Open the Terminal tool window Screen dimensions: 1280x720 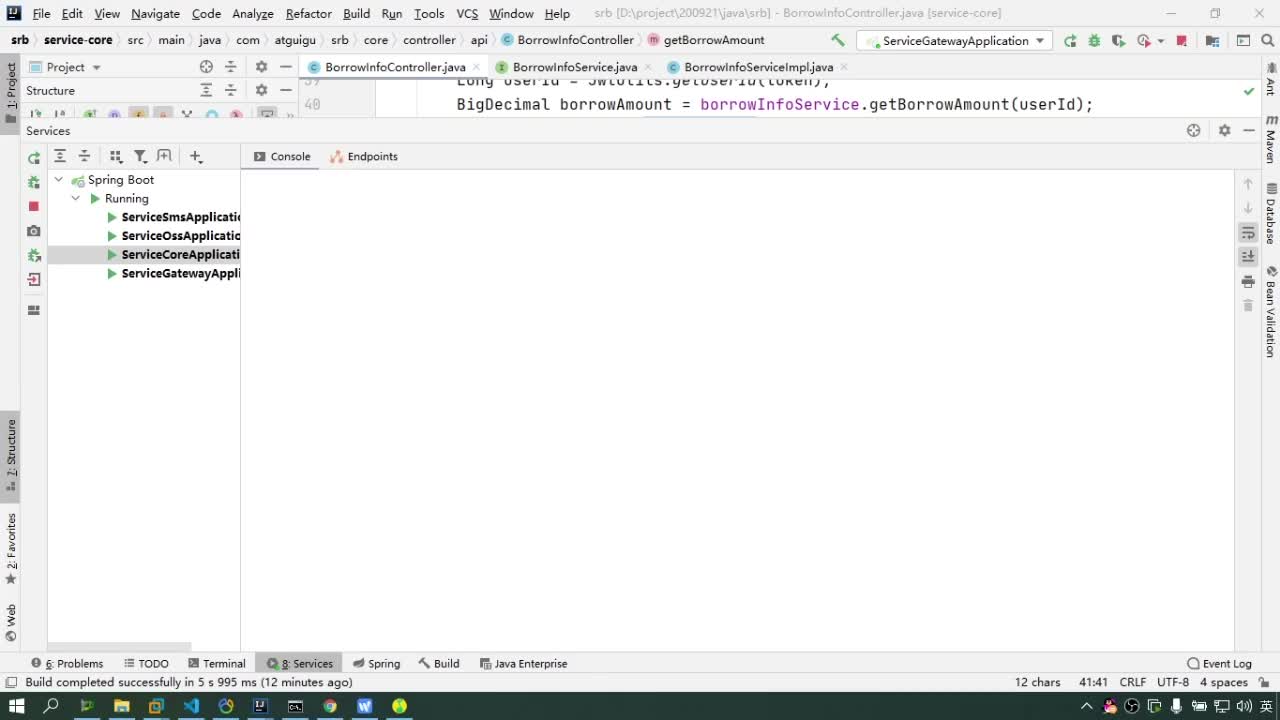pos(215,664)
